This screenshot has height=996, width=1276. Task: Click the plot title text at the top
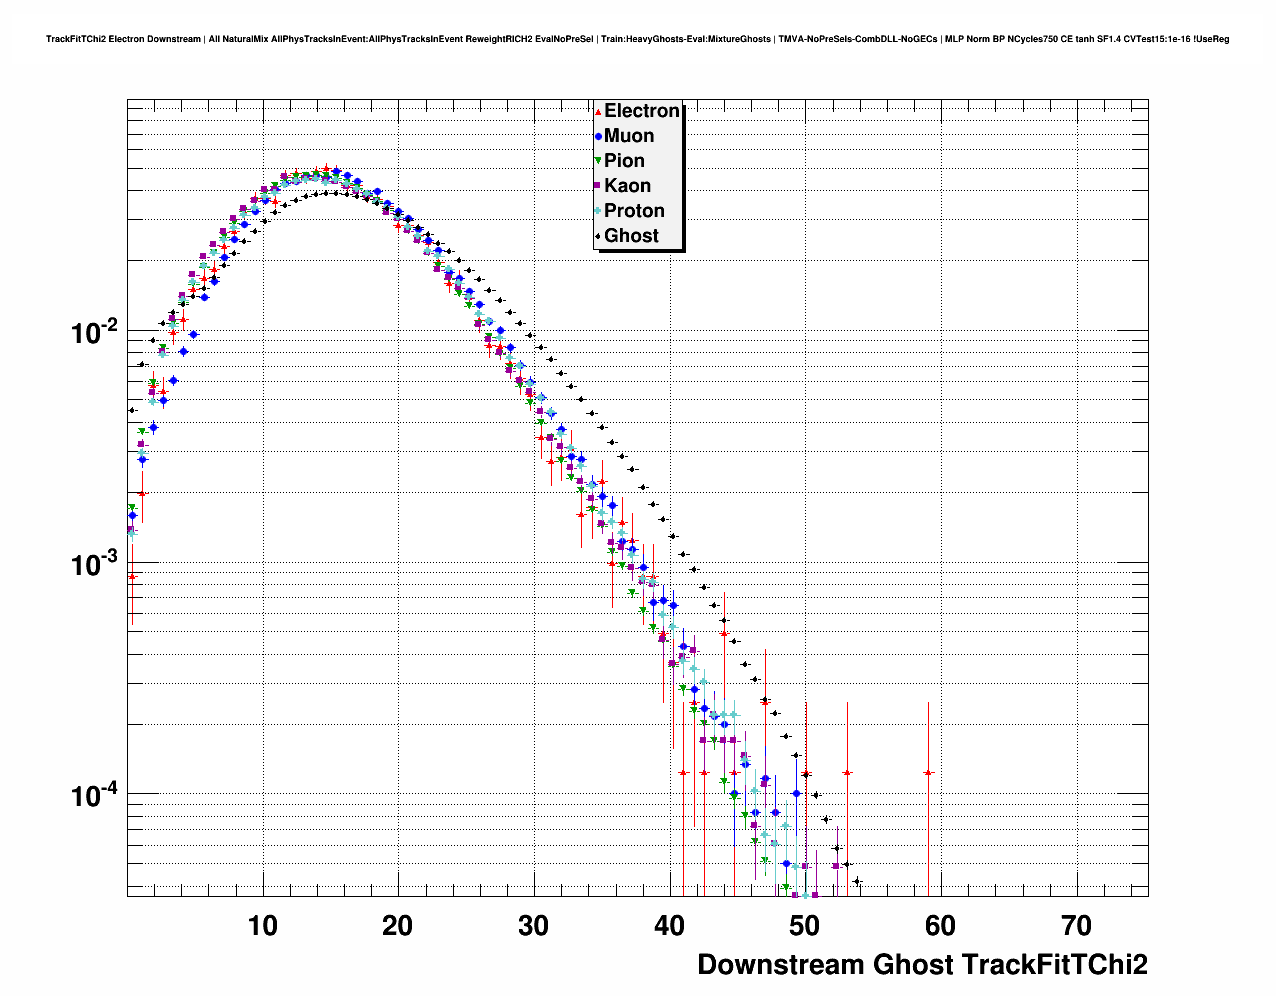(637, 39)
